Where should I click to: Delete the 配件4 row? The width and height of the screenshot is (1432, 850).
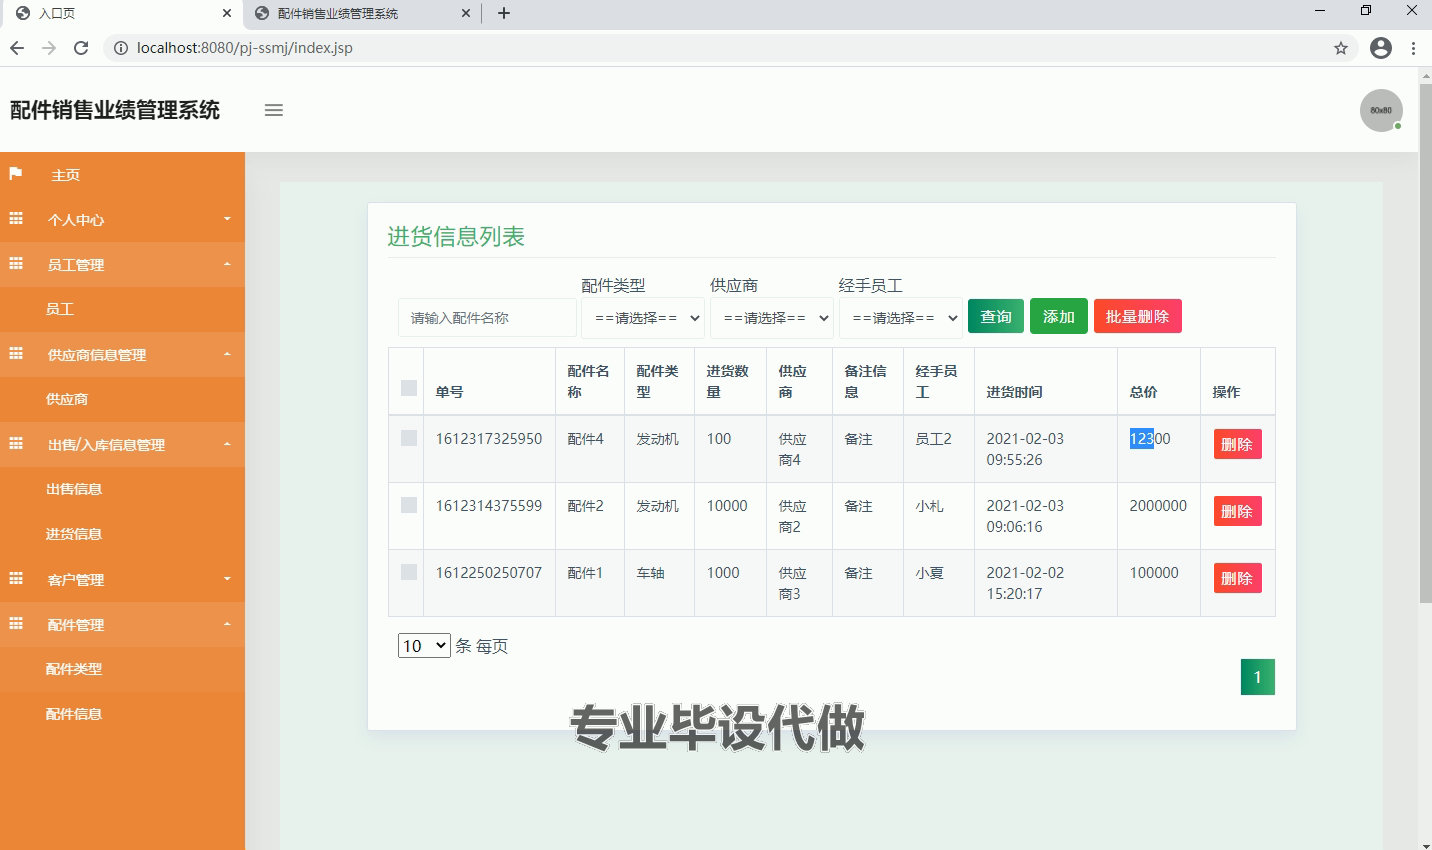(x=1237, y=444)
